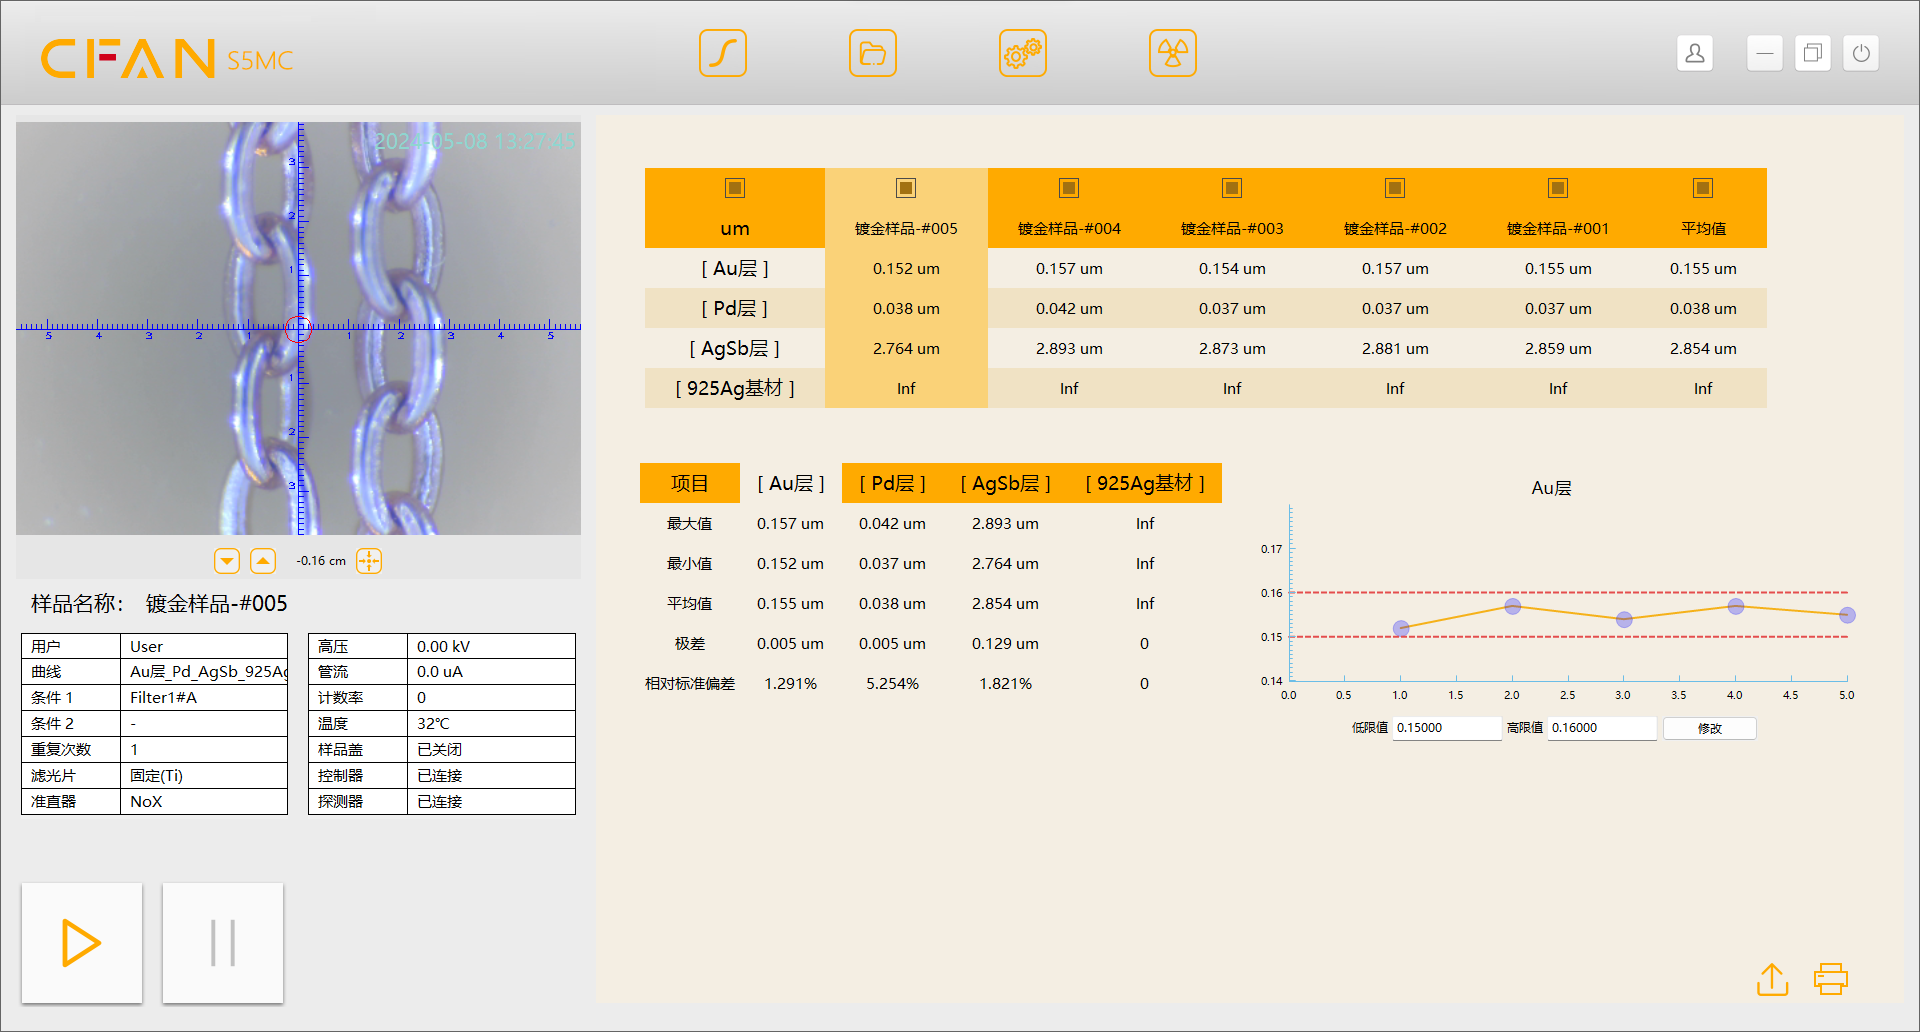Click the 相对标准偏差 row label
1920x1032 pixels.
pyautogui.click(x=690, y=684)
